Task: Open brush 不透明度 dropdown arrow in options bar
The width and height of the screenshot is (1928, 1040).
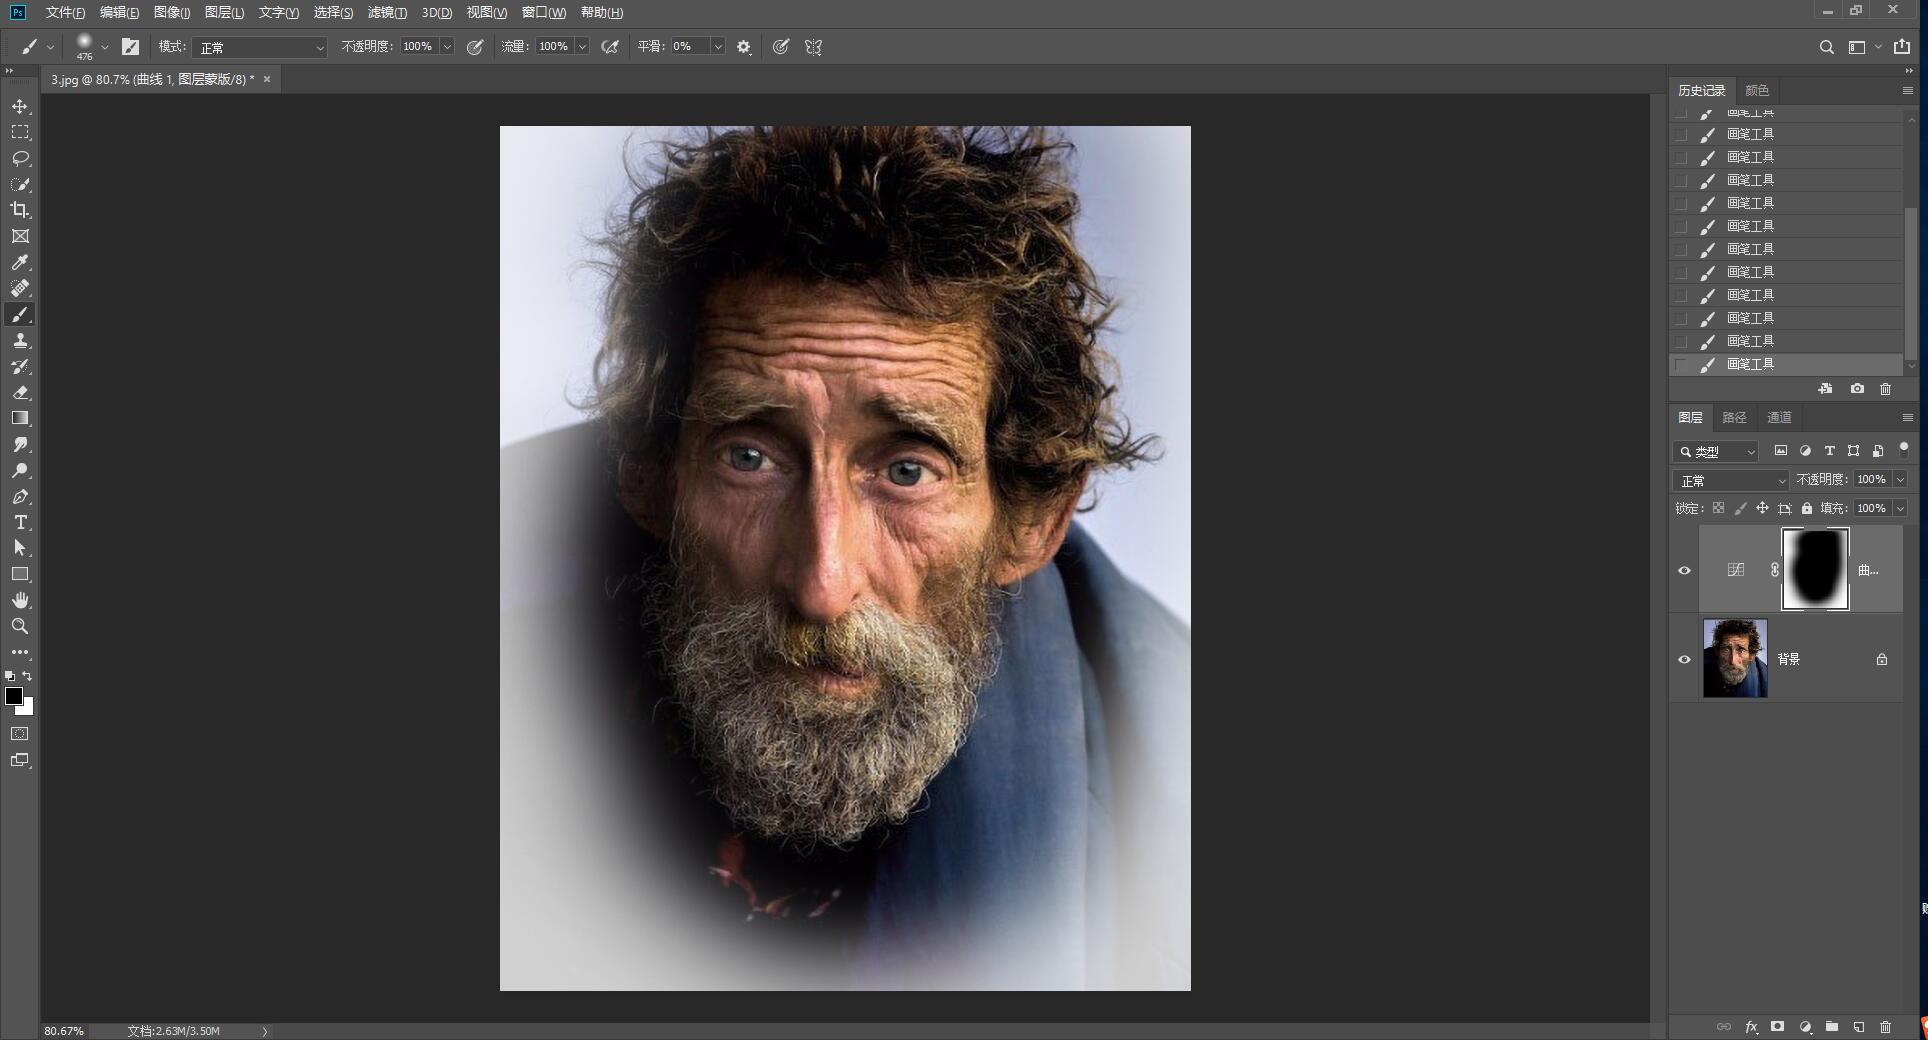Action: tap(447, 47)
